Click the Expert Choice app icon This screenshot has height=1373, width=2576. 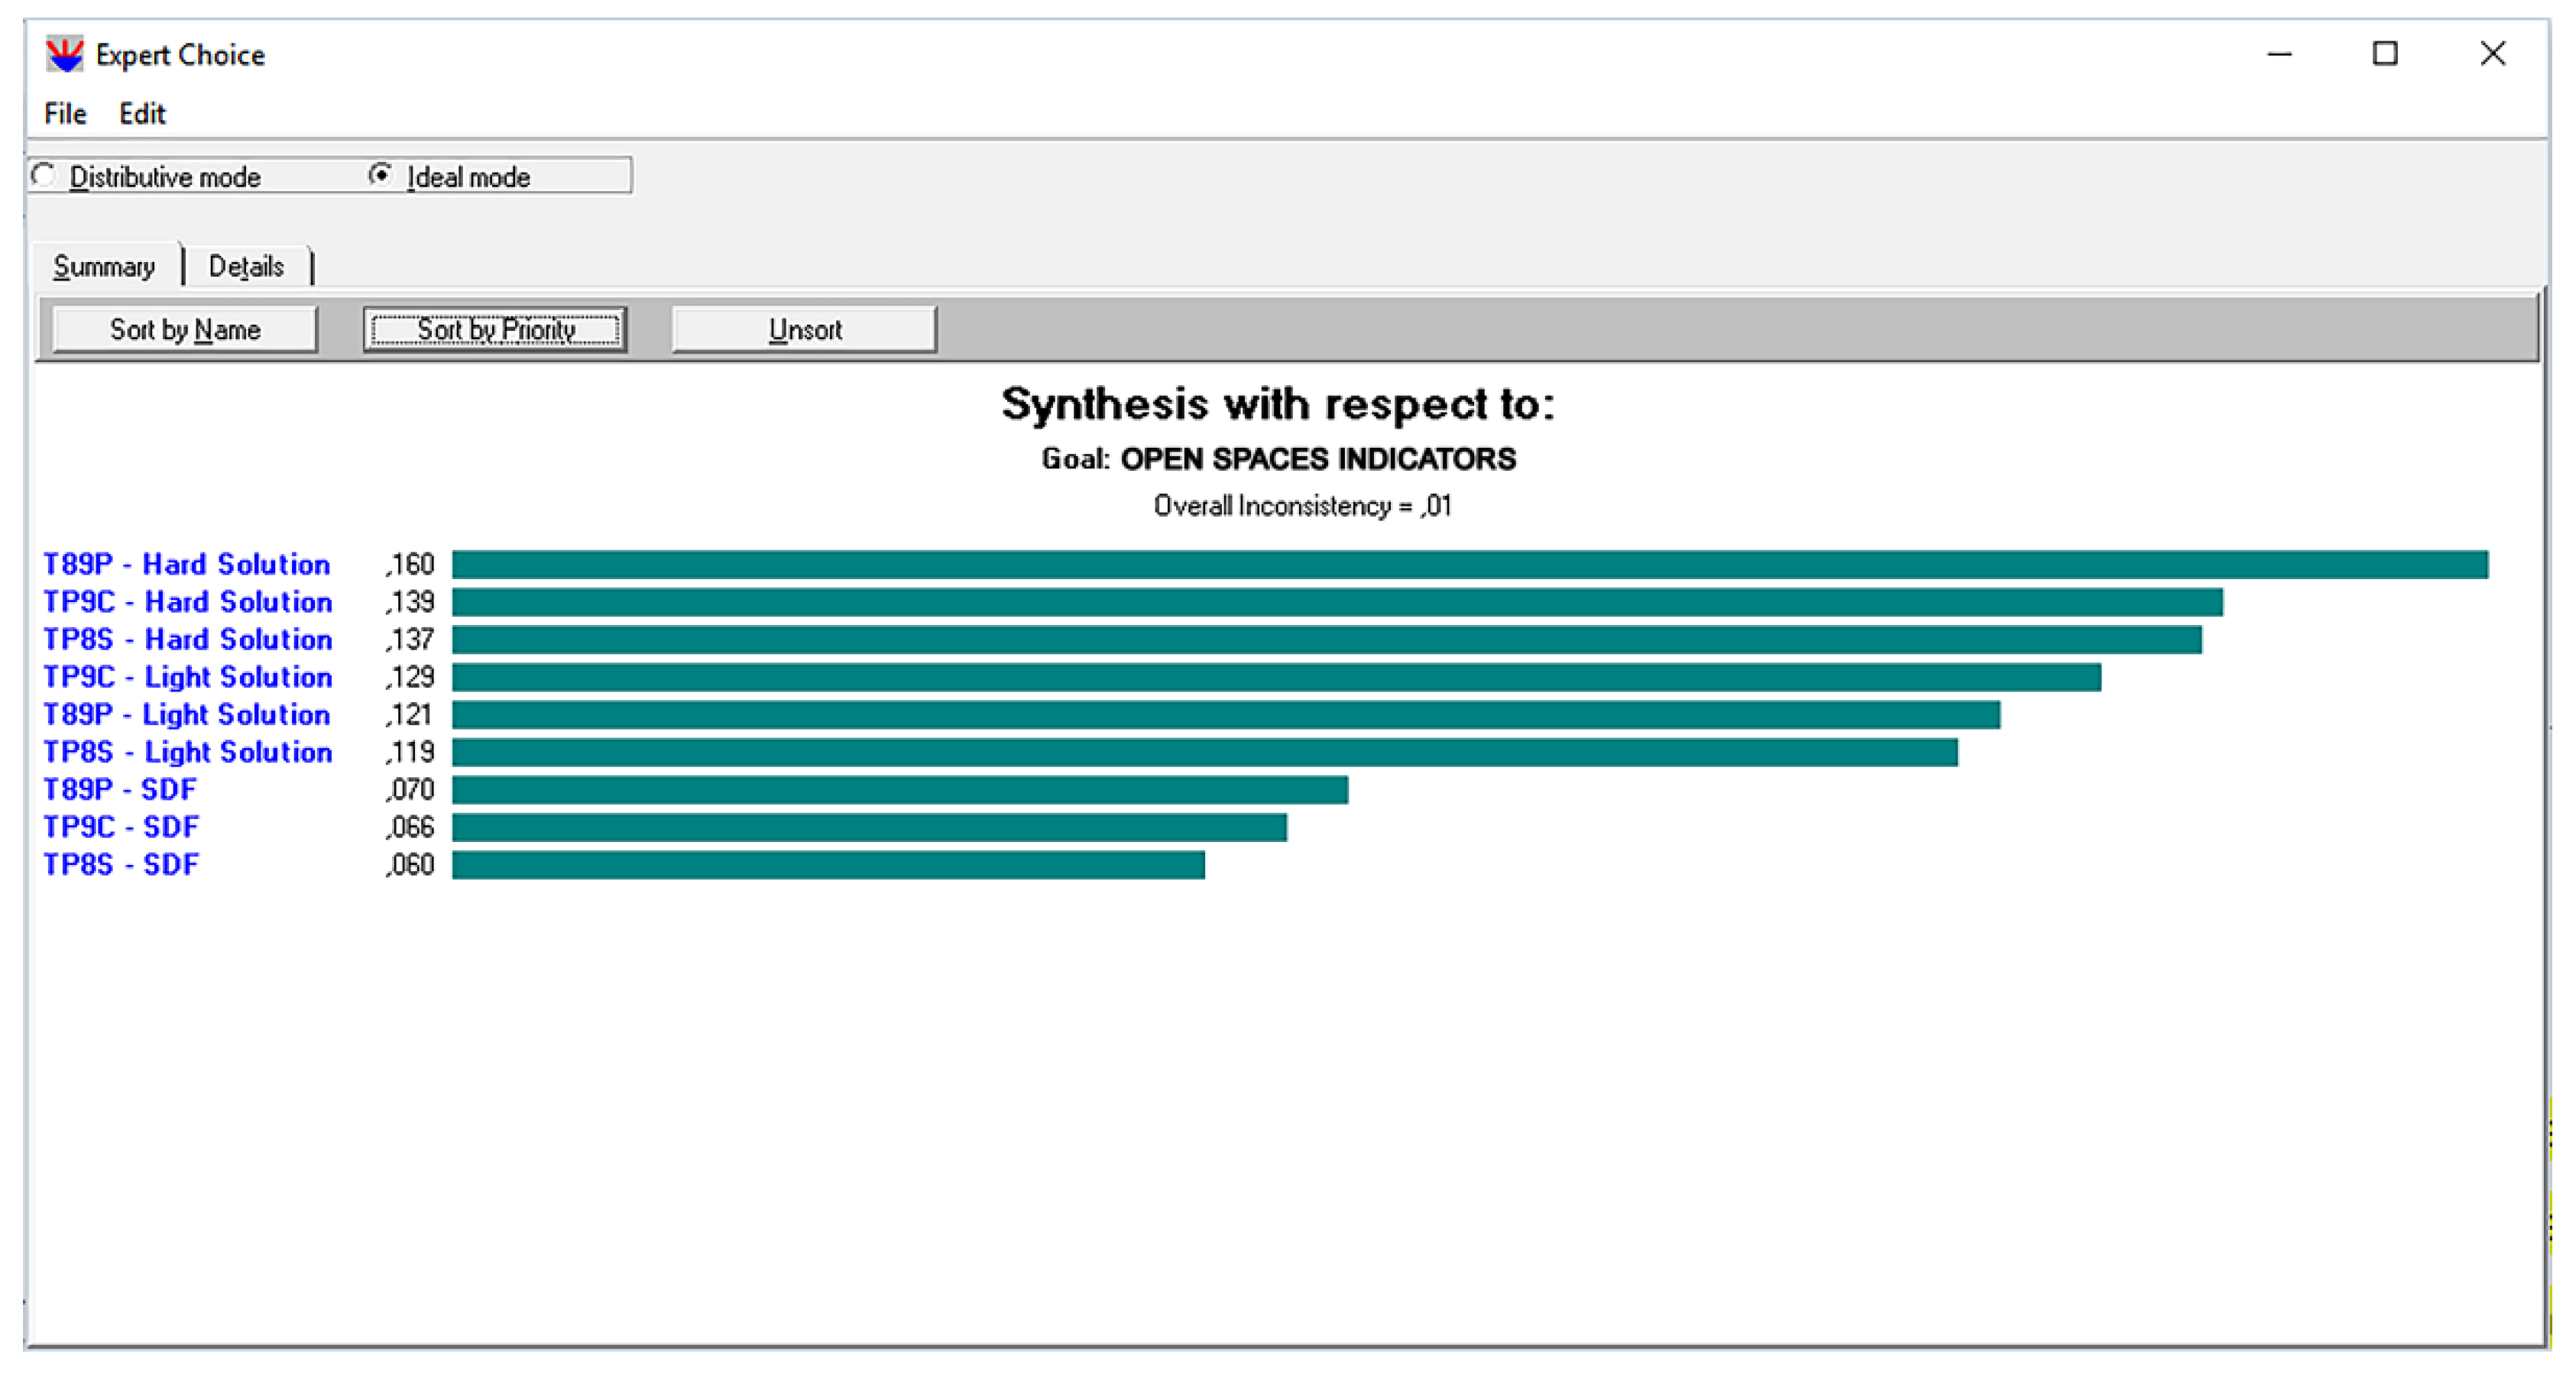click(x=65, y=54)
